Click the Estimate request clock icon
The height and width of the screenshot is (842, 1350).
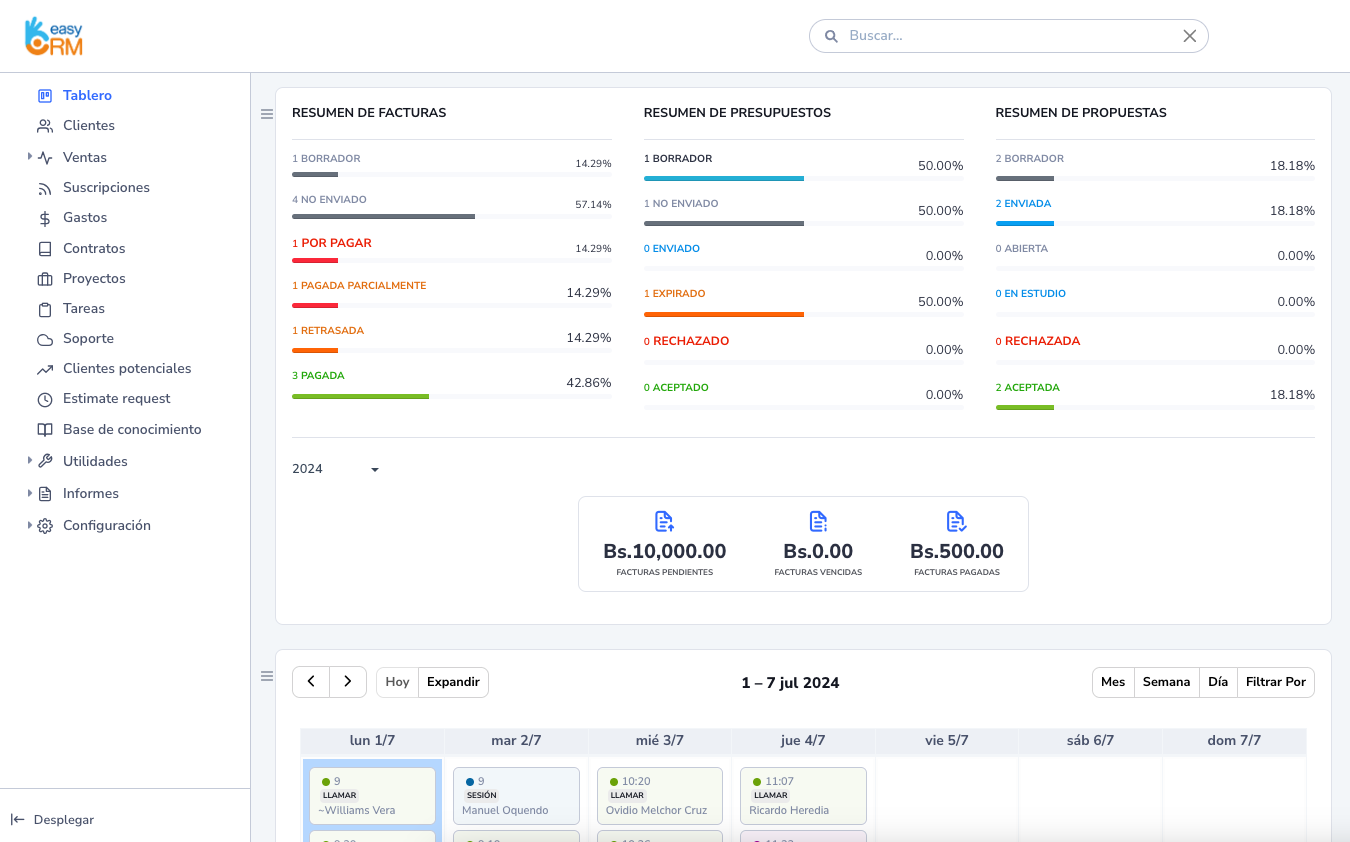[45, 399]
